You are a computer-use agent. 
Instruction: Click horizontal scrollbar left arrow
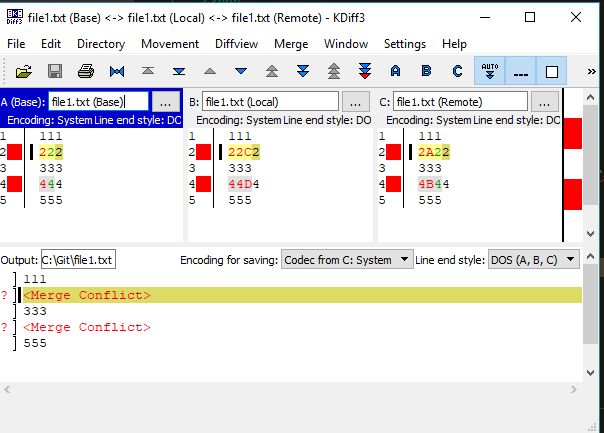click(x=7, y=390)
